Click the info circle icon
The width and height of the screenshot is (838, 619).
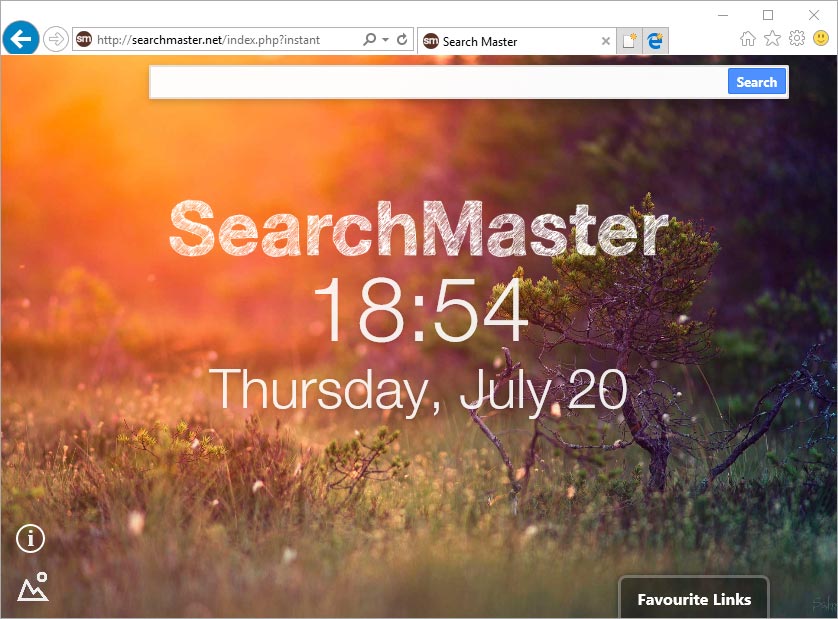(31, 539)
